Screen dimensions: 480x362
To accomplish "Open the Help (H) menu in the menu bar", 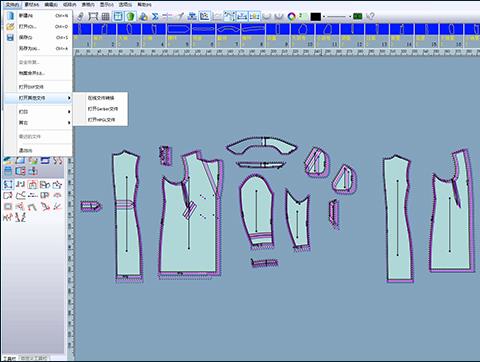I will pos(144,5).
